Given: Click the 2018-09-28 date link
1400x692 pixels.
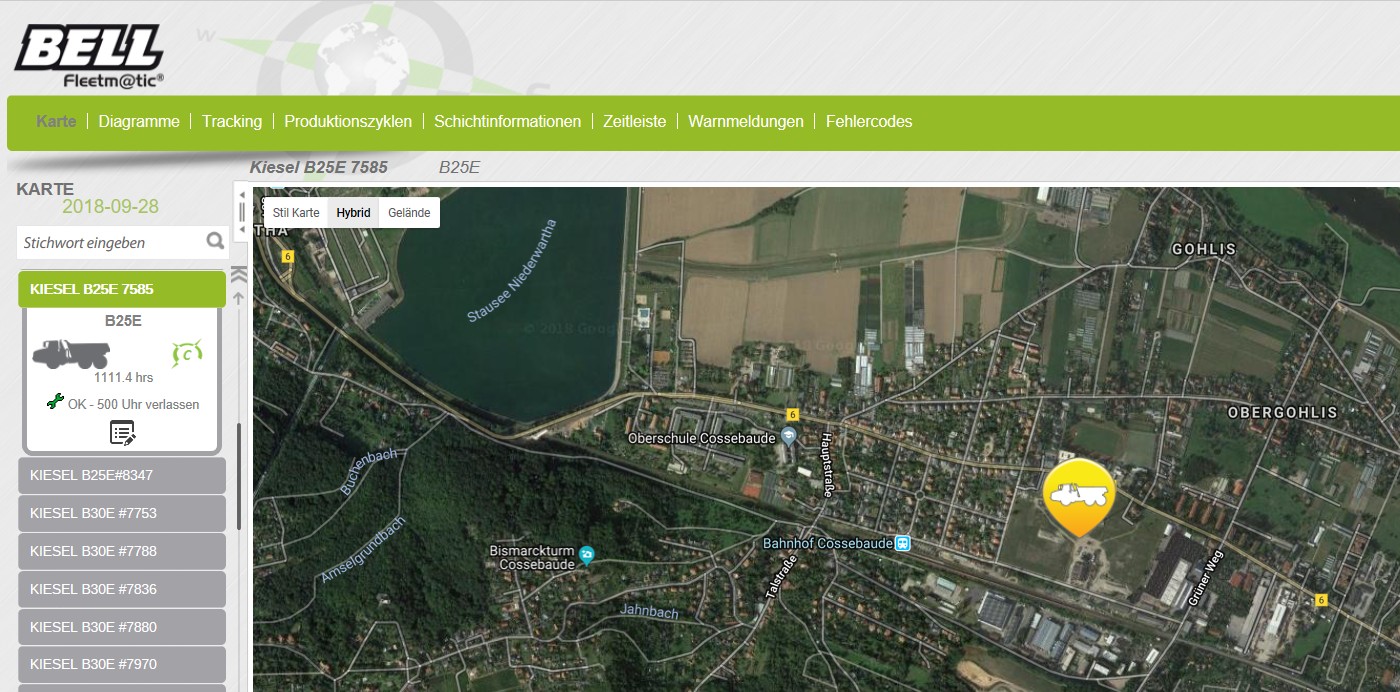Looking at the screenshot, I should click(x=110, y=207).
